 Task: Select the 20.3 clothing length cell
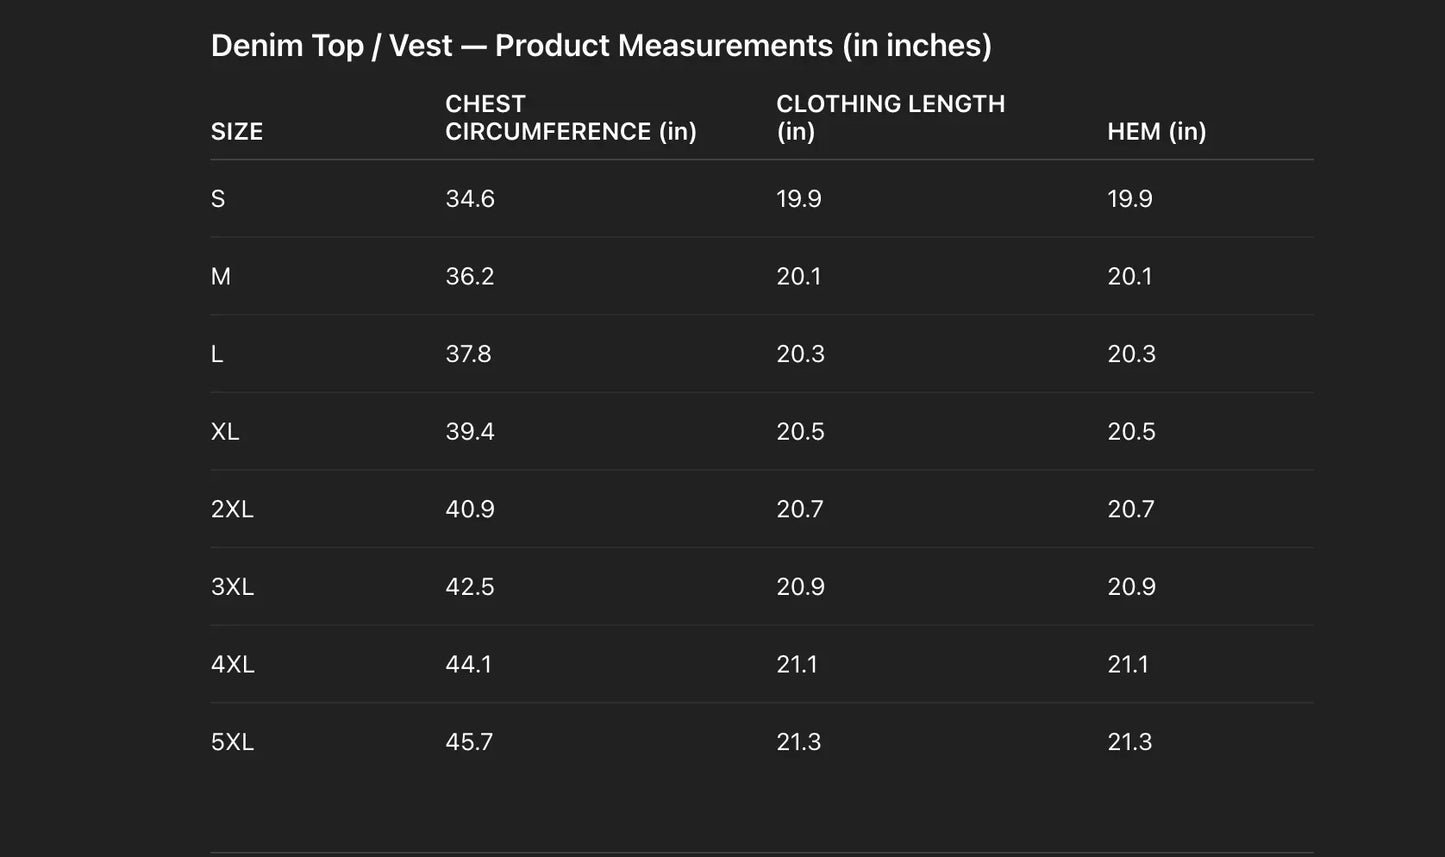(x=800, y=354)
